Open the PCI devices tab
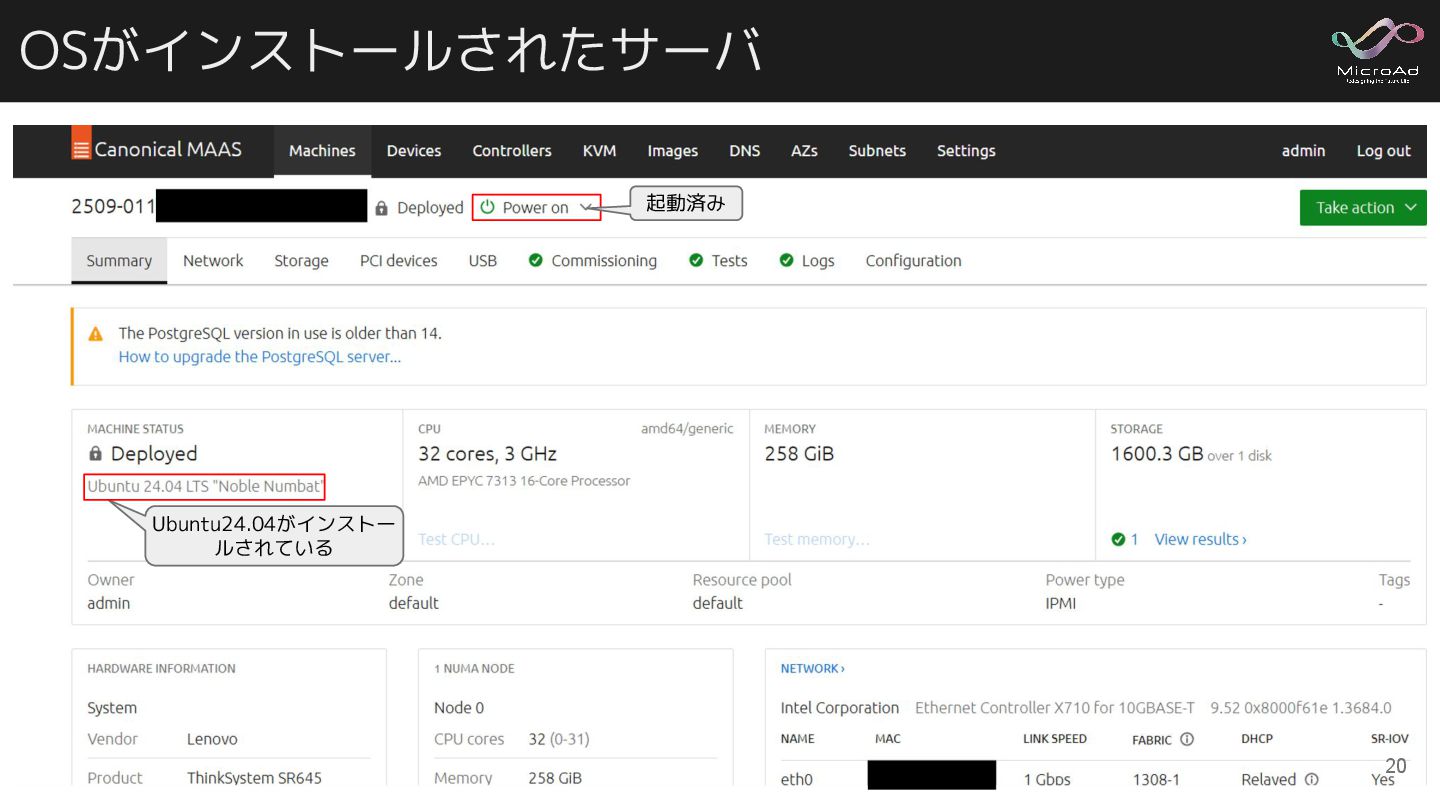This screenshot has width=1440, height=810. click(398, 261)
